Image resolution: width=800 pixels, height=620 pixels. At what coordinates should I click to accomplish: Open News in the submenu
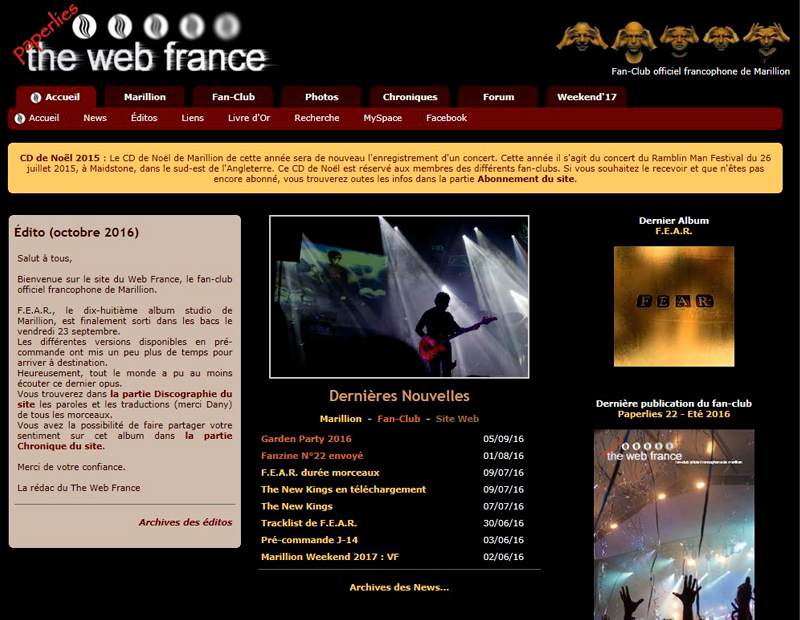coord(95,118)
